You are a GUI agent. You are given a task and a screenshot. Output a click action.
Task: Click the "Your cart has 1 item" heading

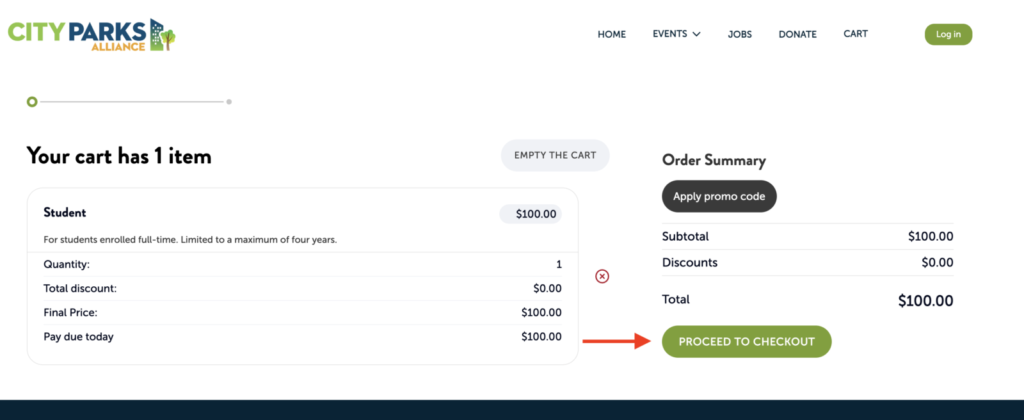point(119,156)
